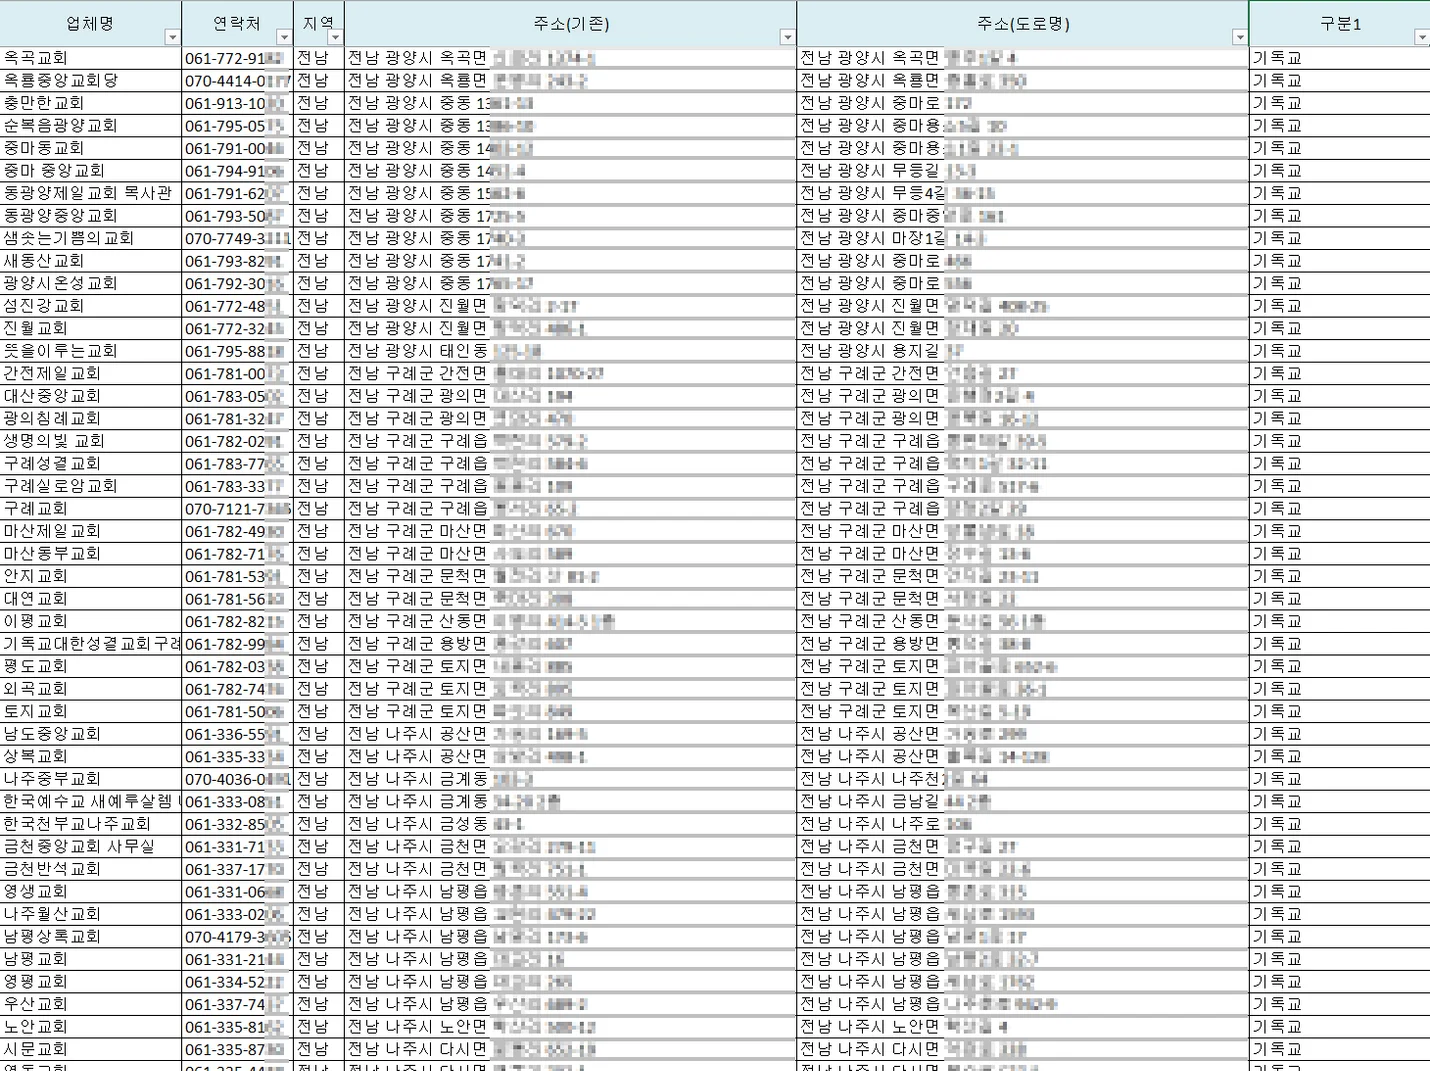This screenshot has width=1430, height=1071.
Task: Click the 노안교회 cell
Action: (x=91, y=1027)
